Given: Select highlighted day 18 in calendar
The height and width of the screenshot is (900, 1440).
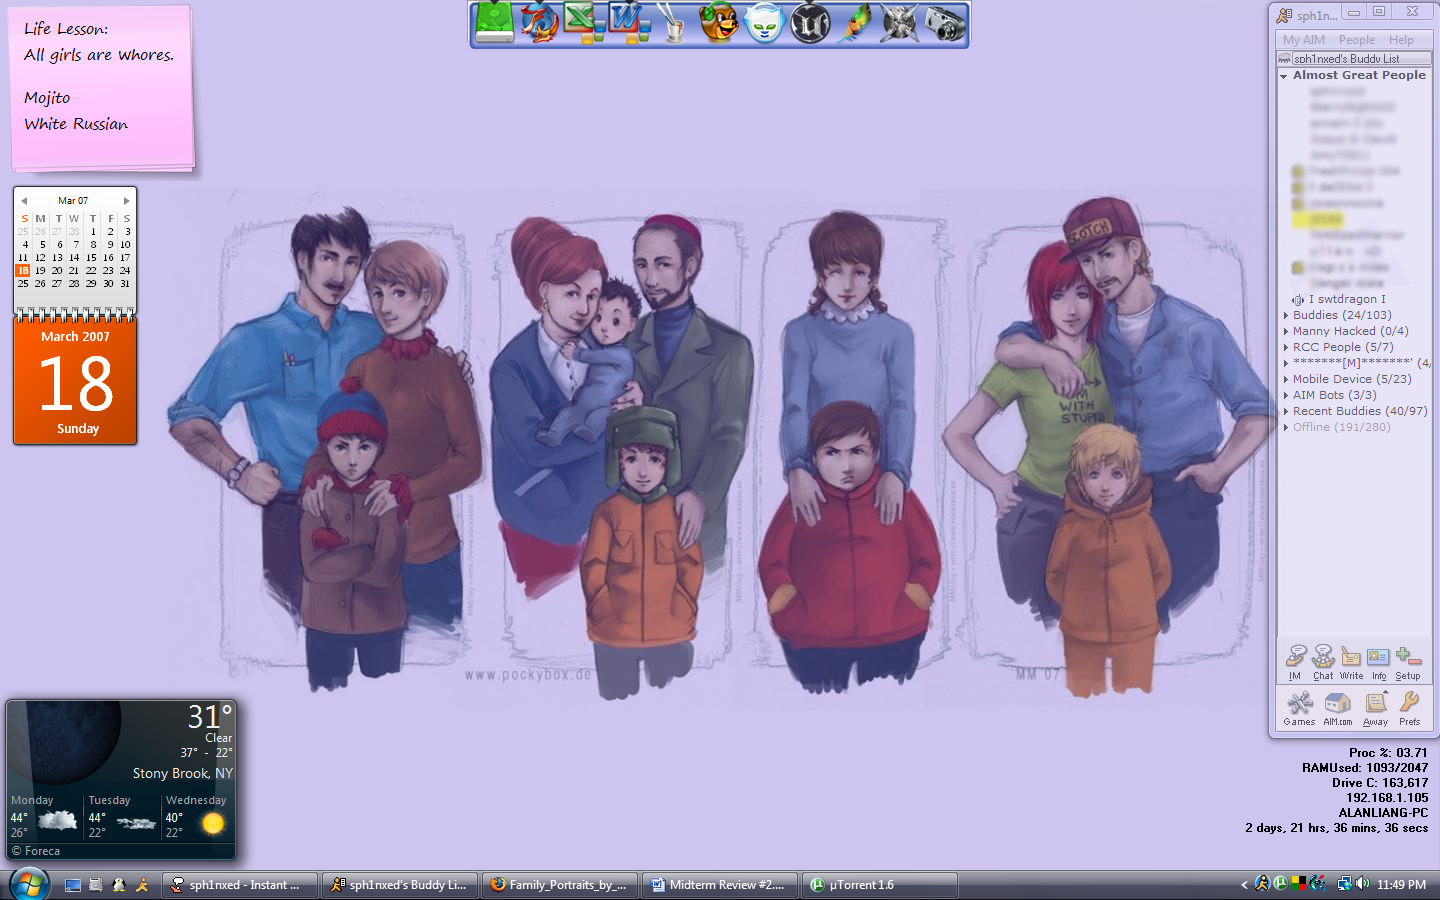Looking at the screenshot, I should point(23,270).
